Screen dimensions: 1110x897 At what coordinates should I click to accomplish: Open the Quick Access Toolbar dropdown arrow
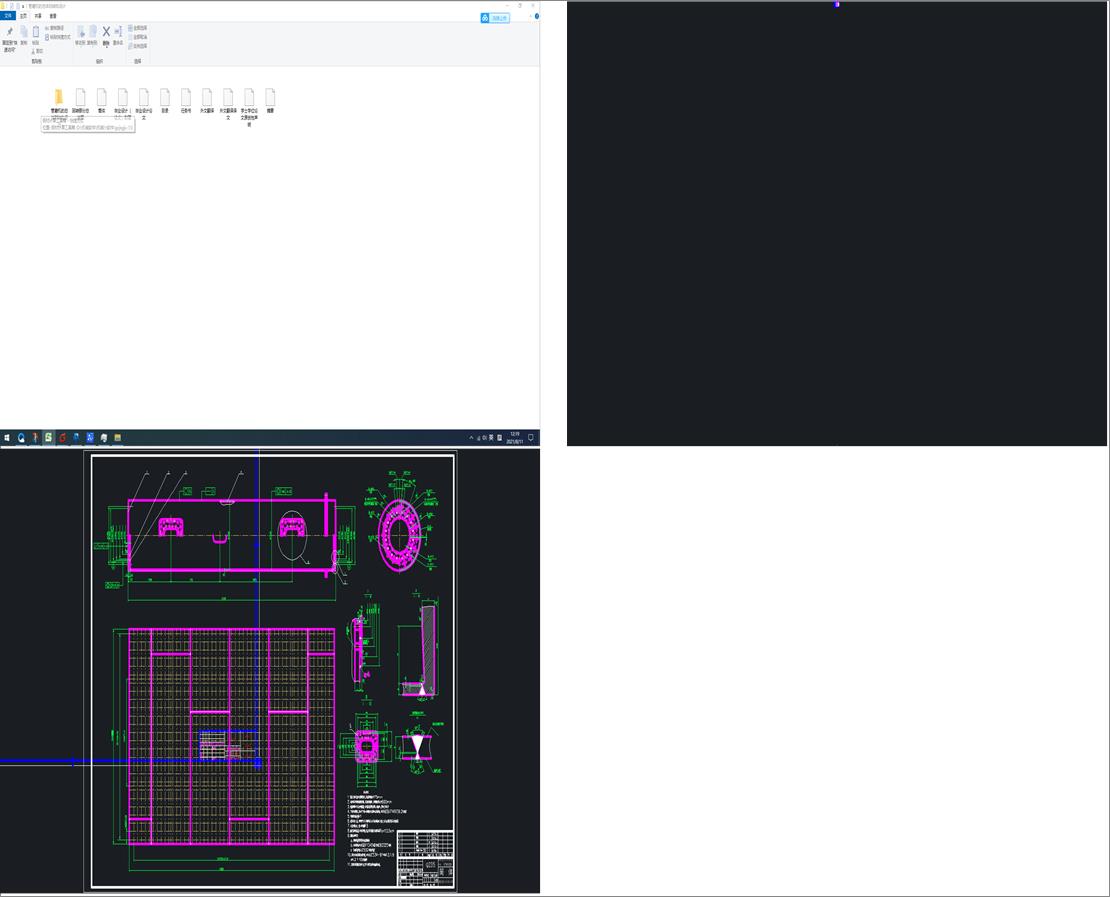[x=23, y=6]
